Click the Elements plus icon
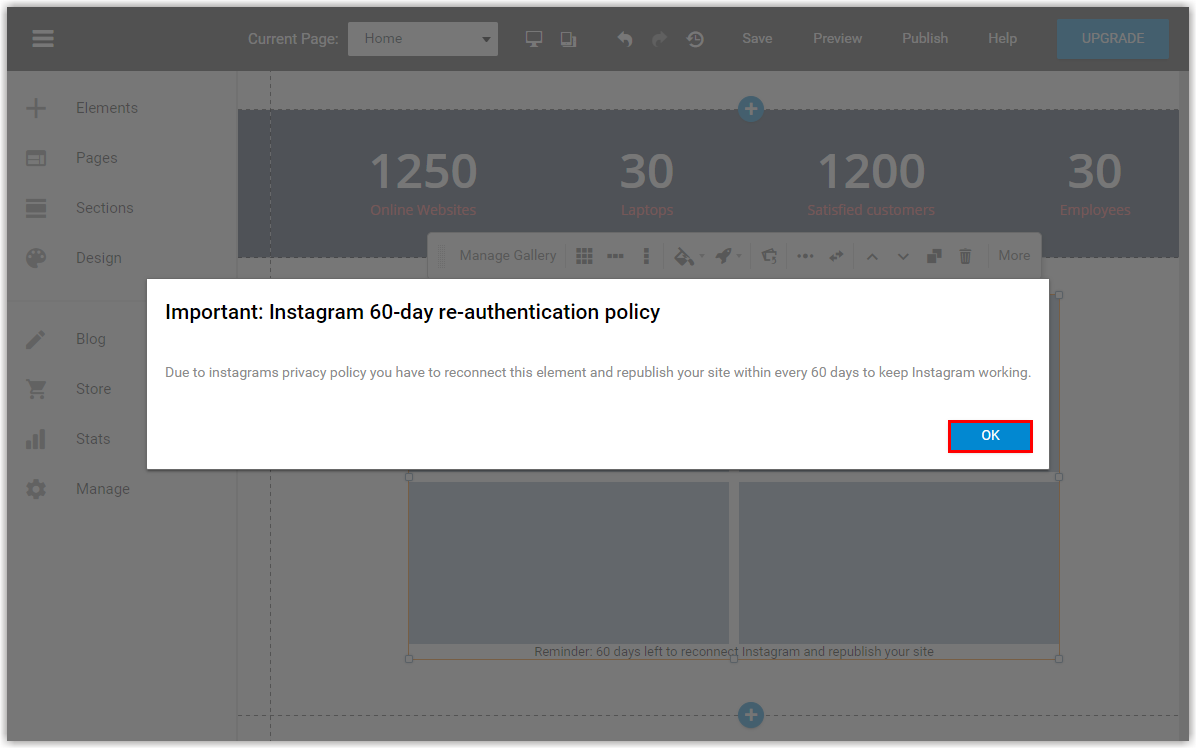Screen dimensions: 1197x749 coord(36,108)
